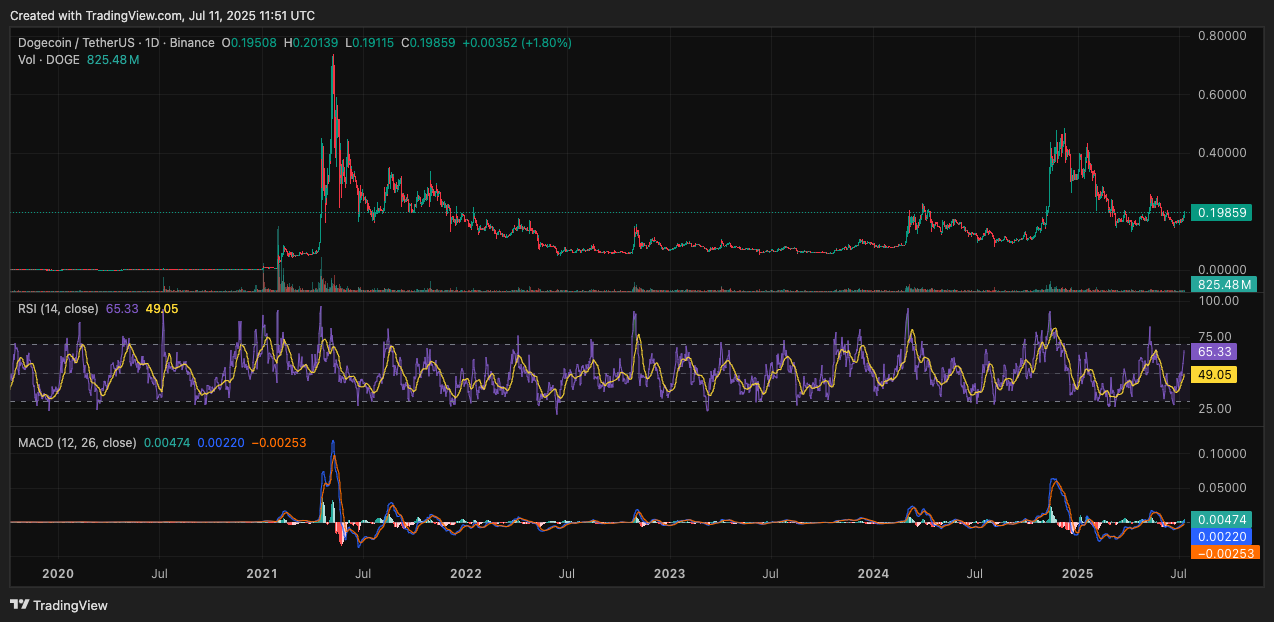
Task: Click the 2020 label on the time axis
Action: [x=58, y=574]
